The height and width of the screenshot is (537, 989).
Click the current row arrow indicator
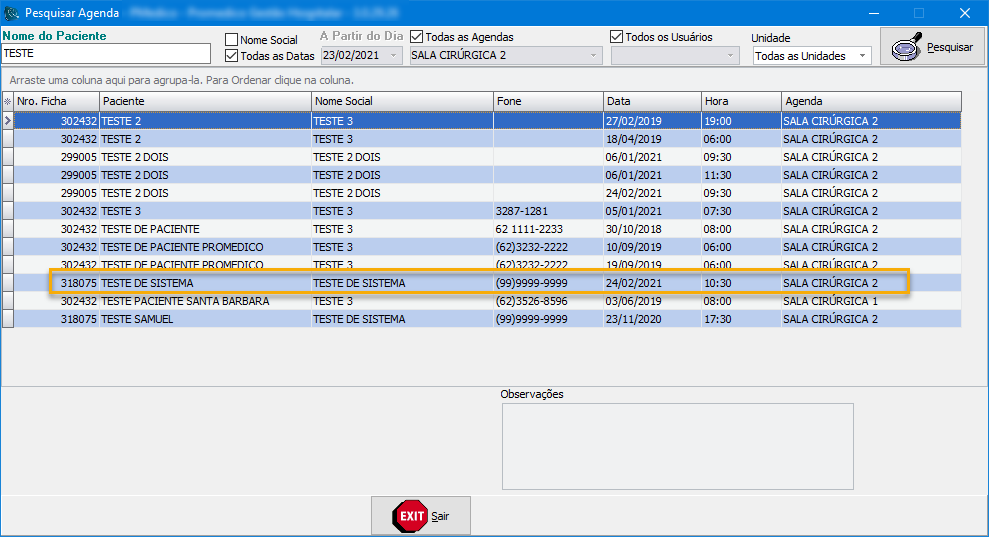coord(7,121)
